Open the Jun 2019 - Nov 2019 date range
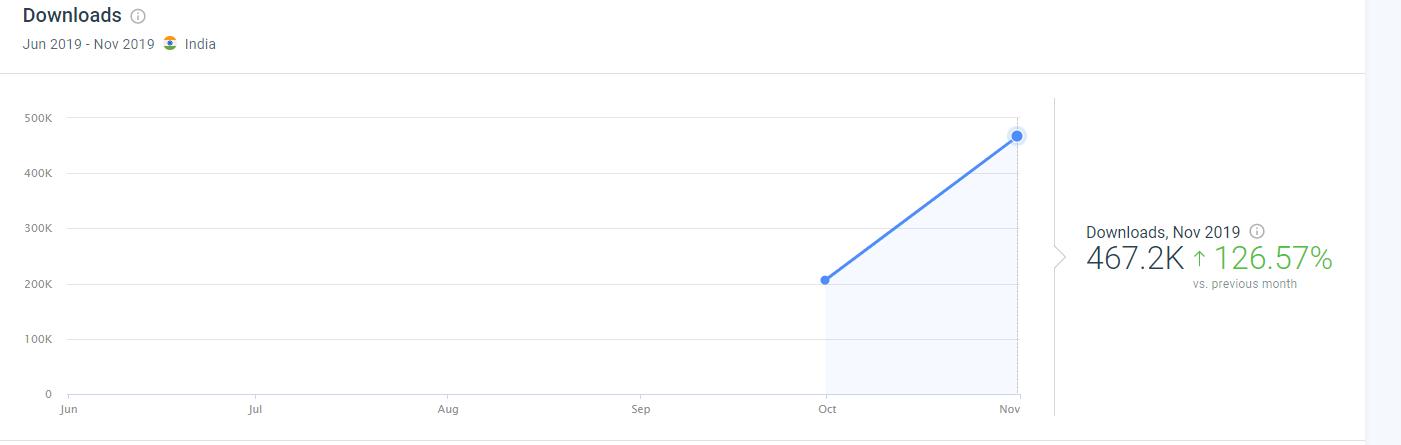1401x445 pixels. point(88,44)
